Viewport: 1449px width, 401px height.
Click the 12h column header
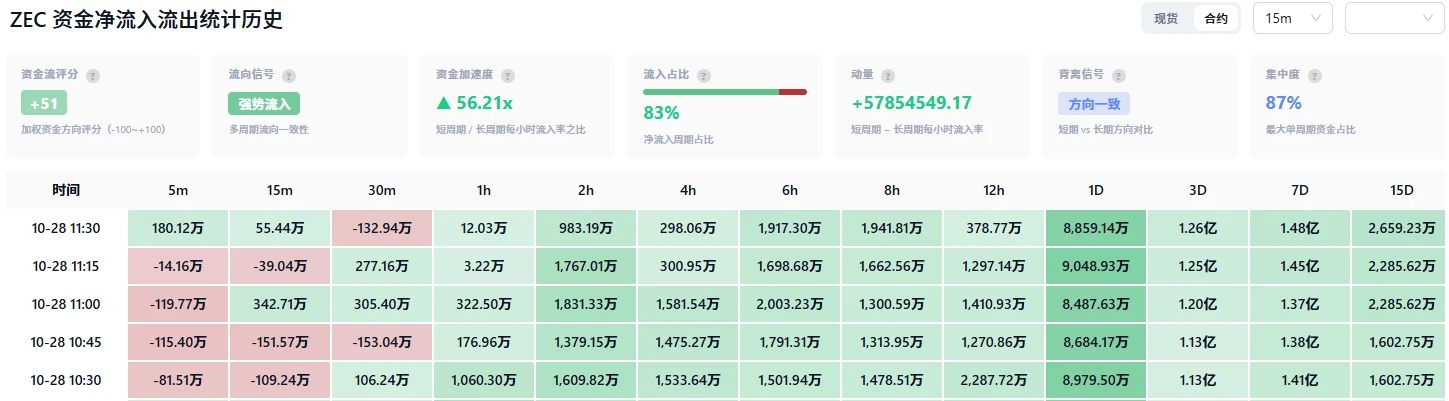994,190
